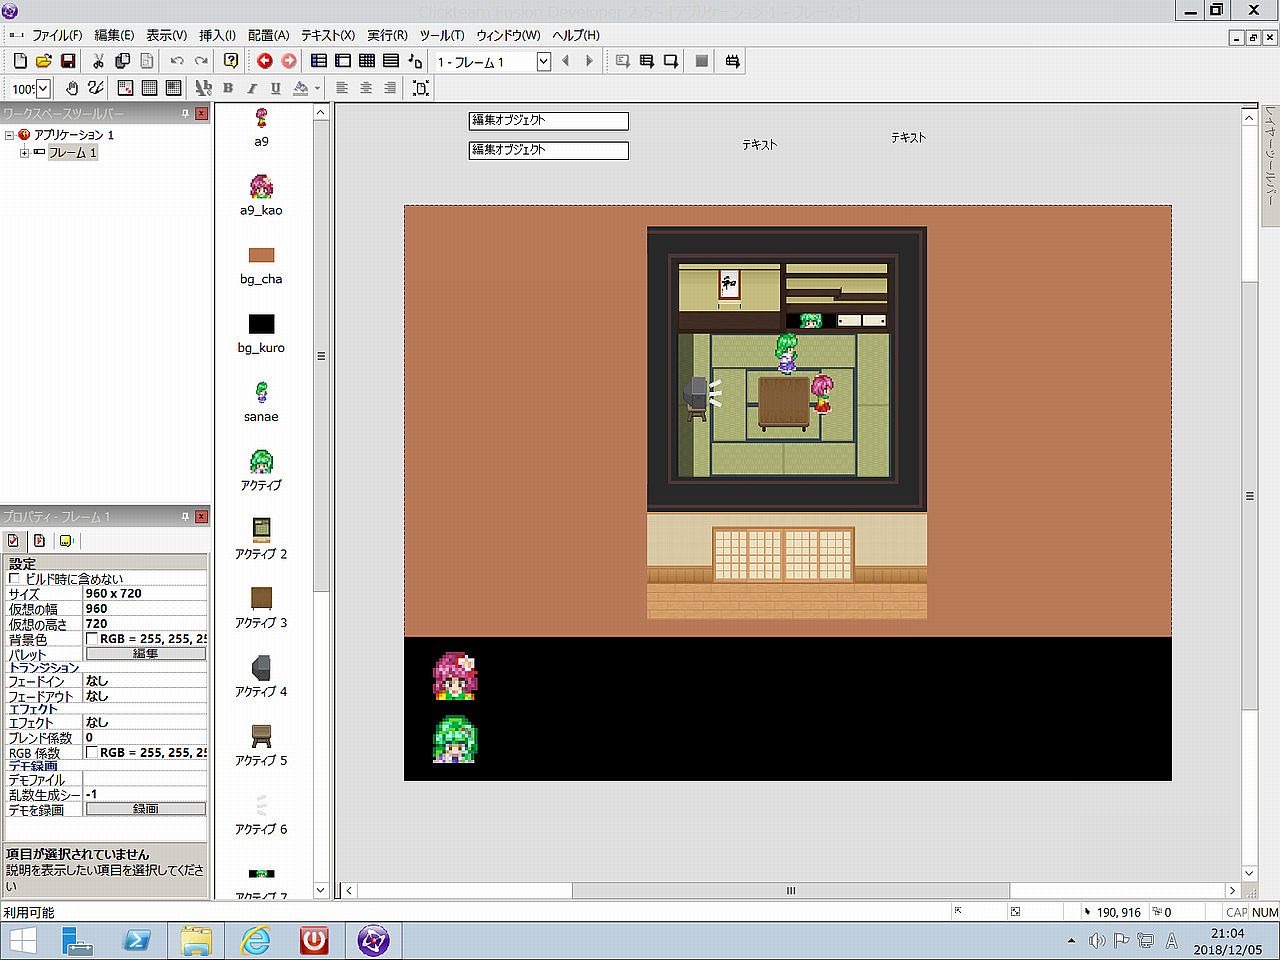The height and width of the screenshot is (960, 1280).
Task: Open the zoom percentage dropdown
Action: [x=43, y=89]
